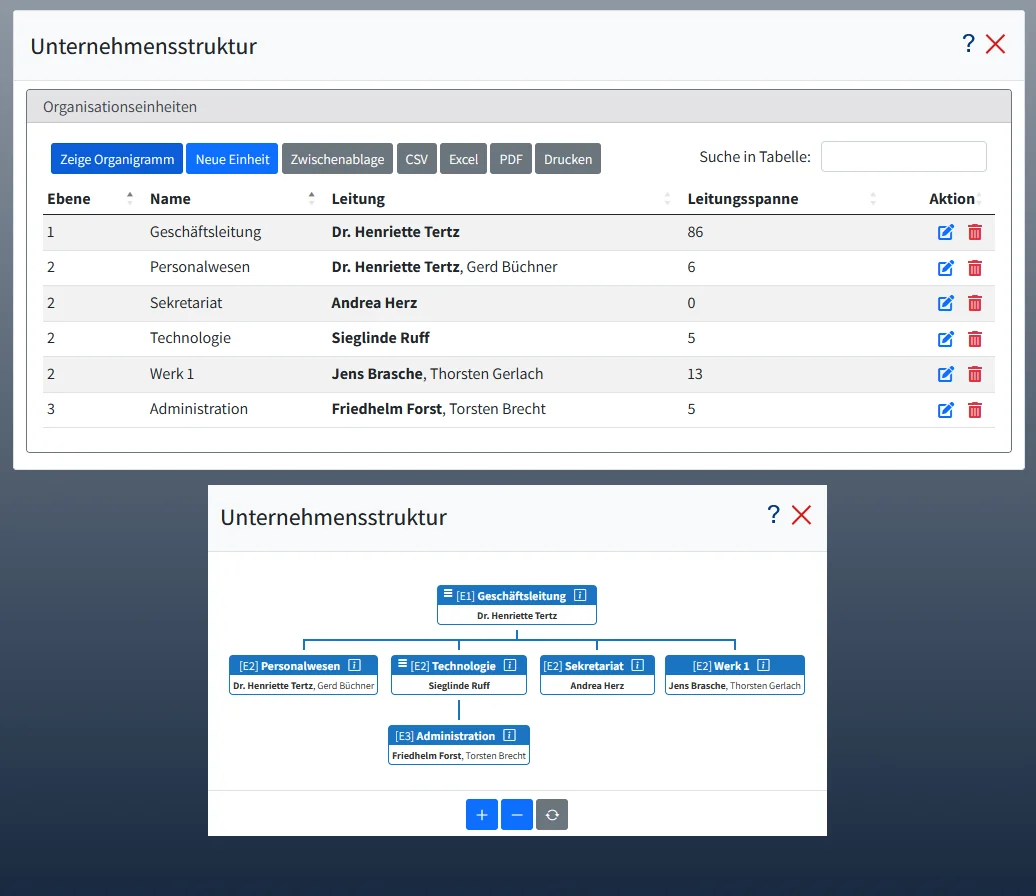Zoom out of the organigram
Screen dimensions: 1036x896
(516, 814)
